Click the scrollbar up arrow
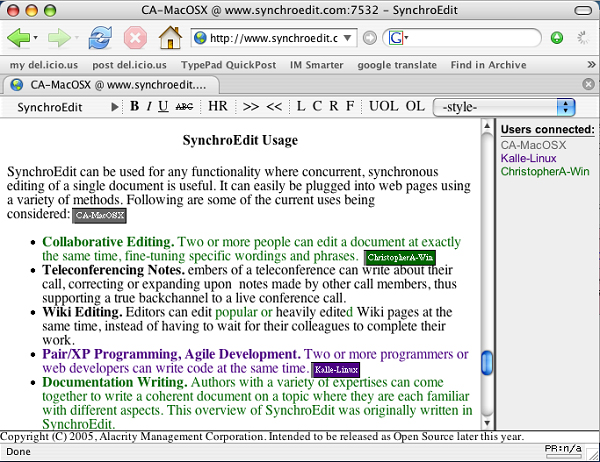 (487, 125)
